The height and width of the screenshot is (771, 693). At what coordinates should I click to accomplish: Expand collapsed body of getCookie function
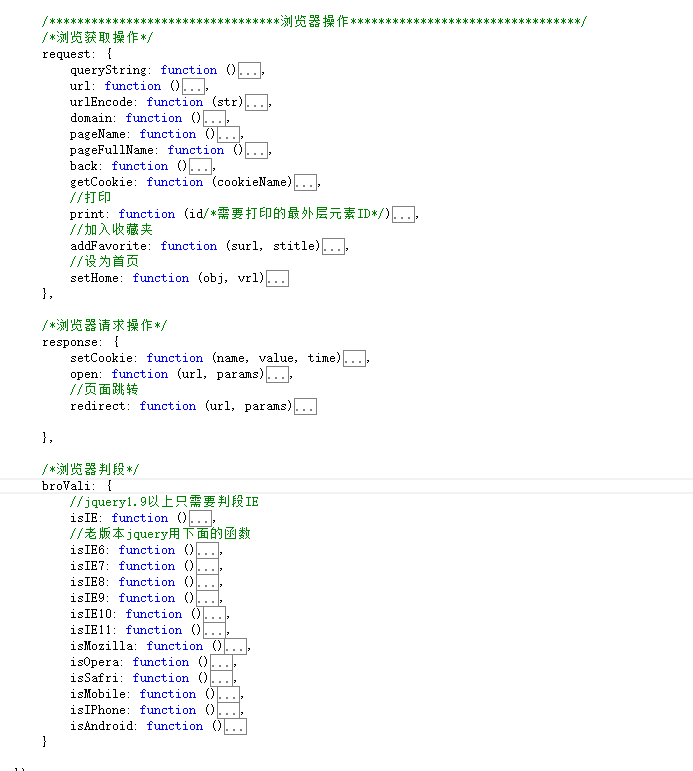(x=305, y=183)
